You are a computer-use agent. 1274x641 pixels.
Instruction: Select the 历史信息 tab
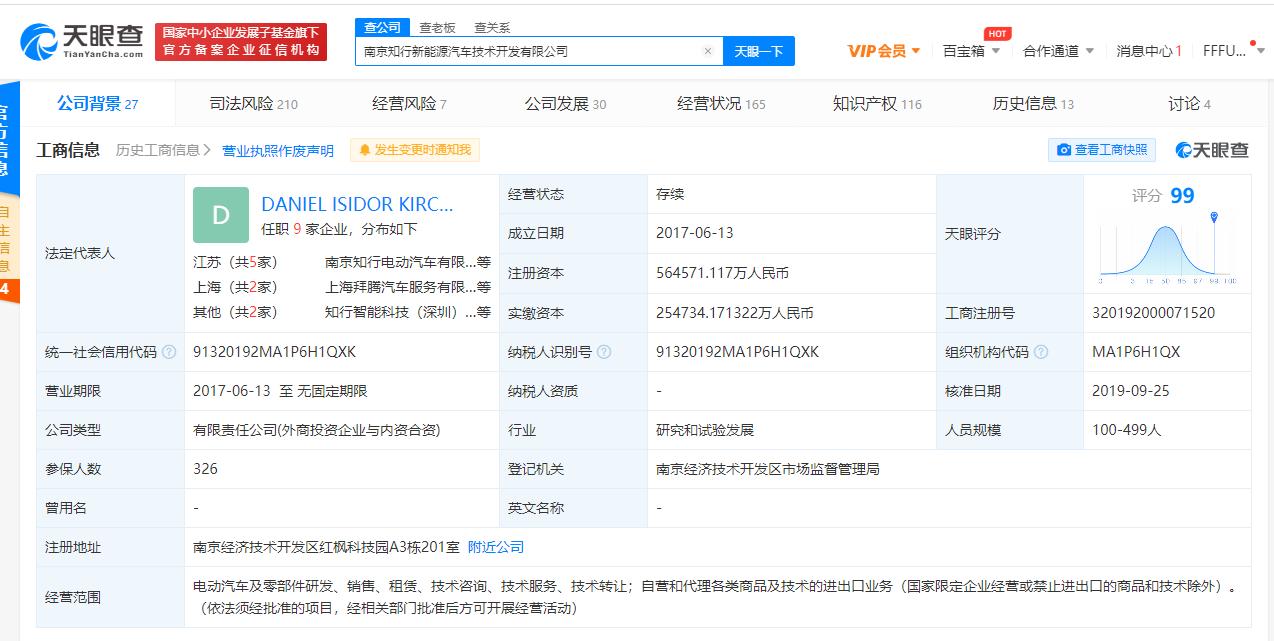1033,104
